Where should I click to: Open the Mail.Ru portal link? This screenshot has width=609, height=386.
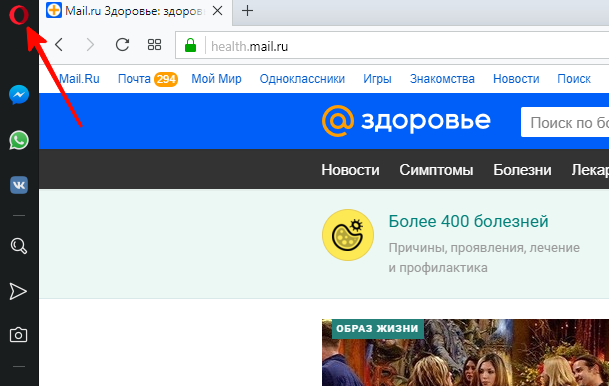[x=79, y=79]
